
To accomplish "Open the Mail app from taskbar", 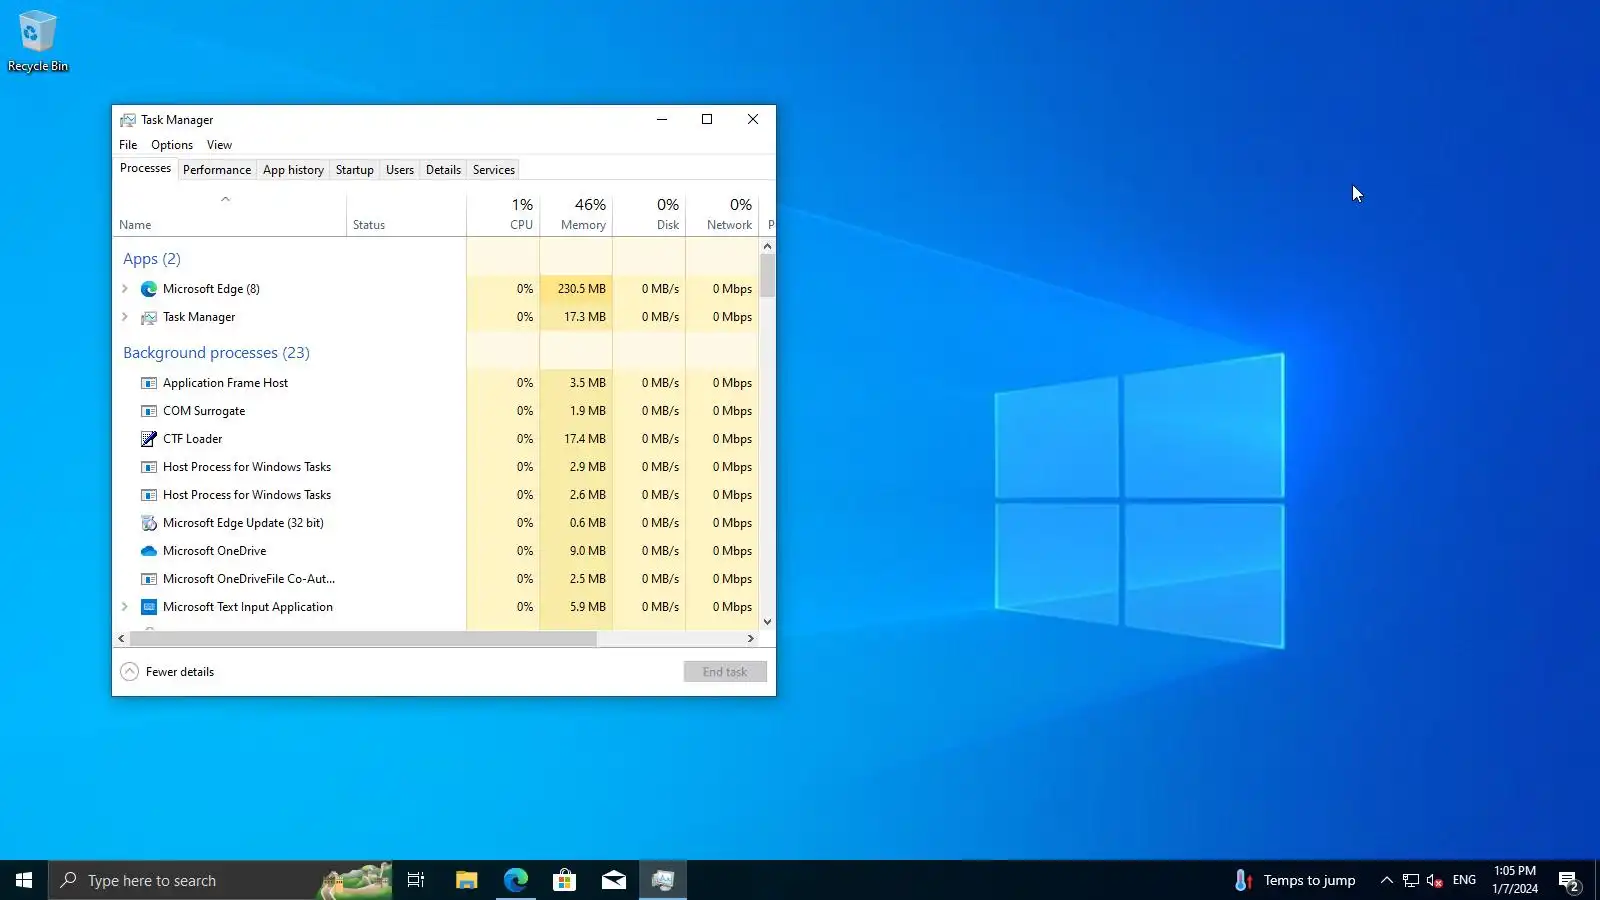I will [613, 880].
